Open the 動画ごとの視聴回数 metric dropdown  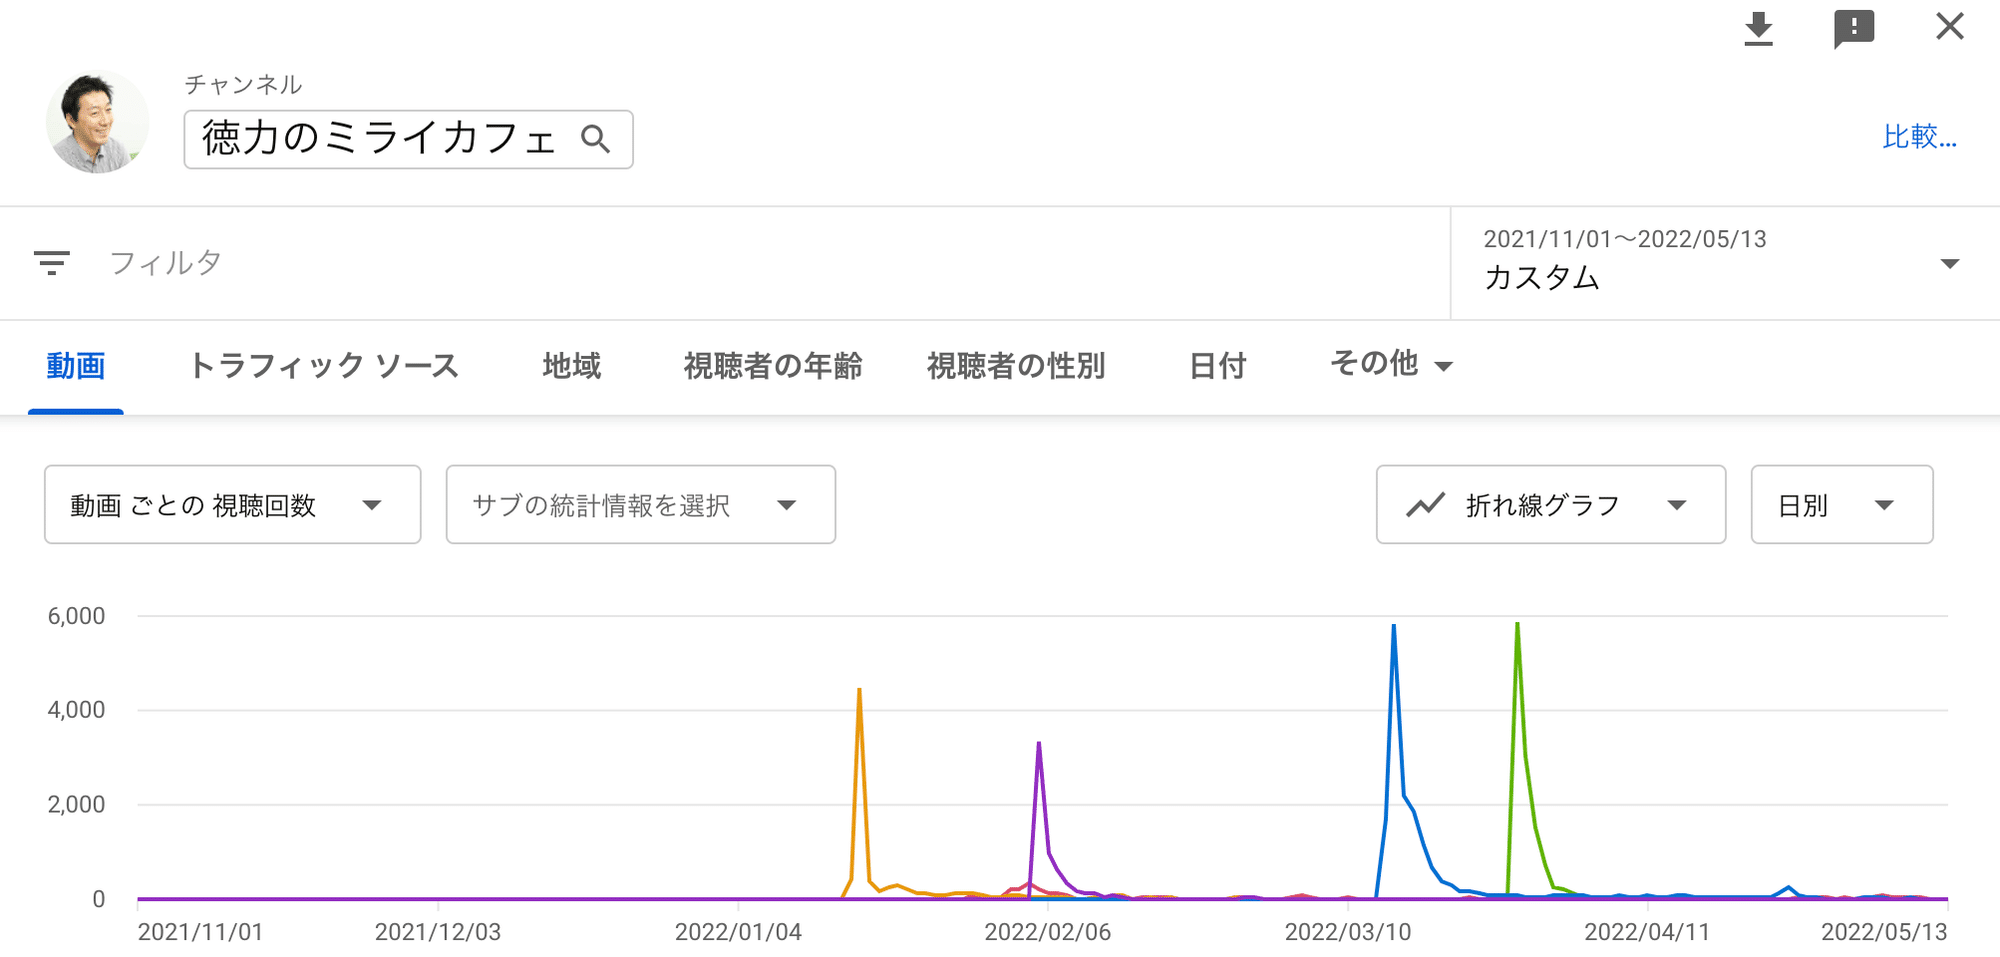(x=231, y=505)
